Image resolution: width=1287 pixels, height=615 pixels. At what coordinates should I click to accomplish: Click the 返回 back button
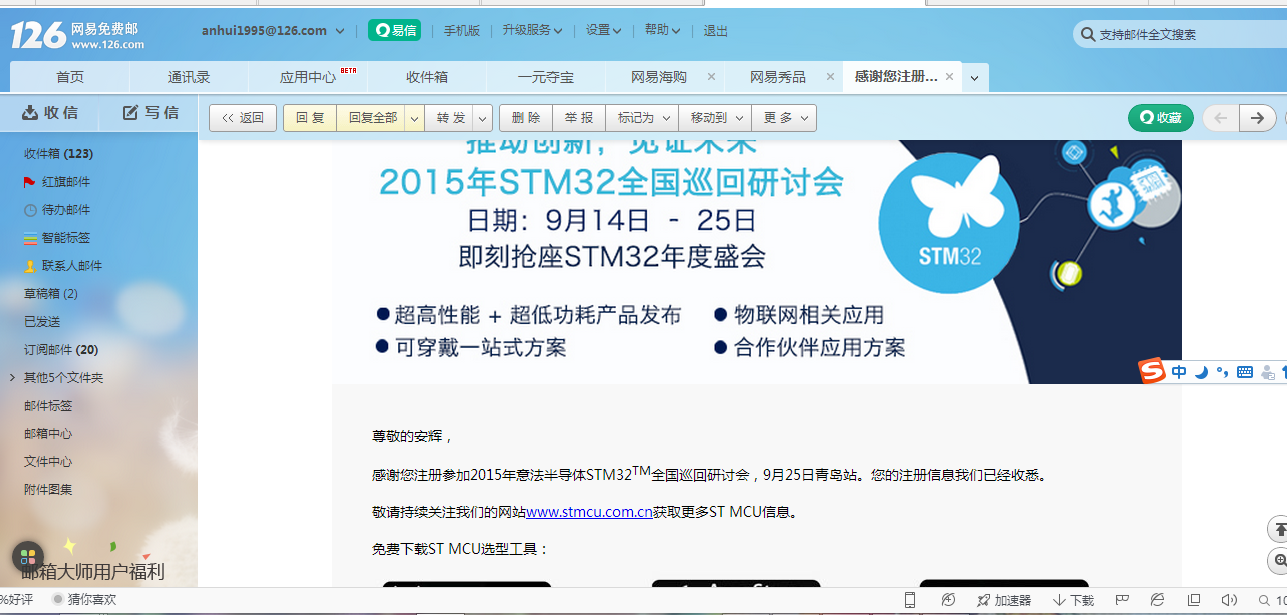[243, 118]
